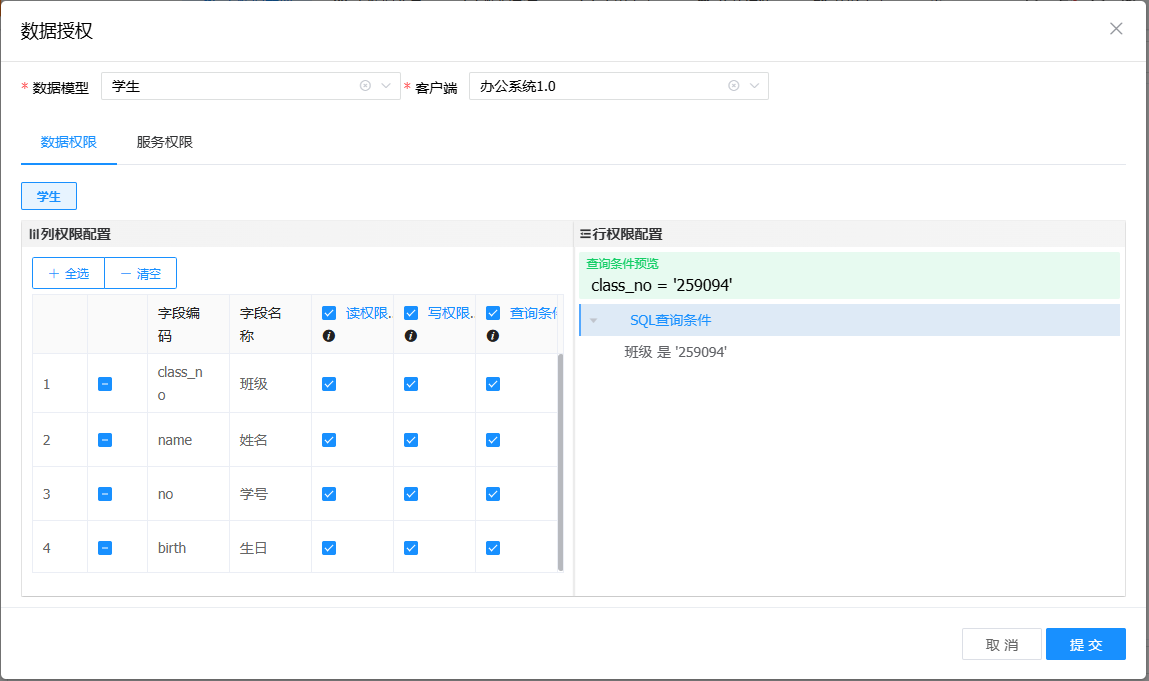Click the info icon under 读权限 header
Image resolution: width=1149 pixels, height=681 pixels.
pyautogui.click(x=329, y=336)
